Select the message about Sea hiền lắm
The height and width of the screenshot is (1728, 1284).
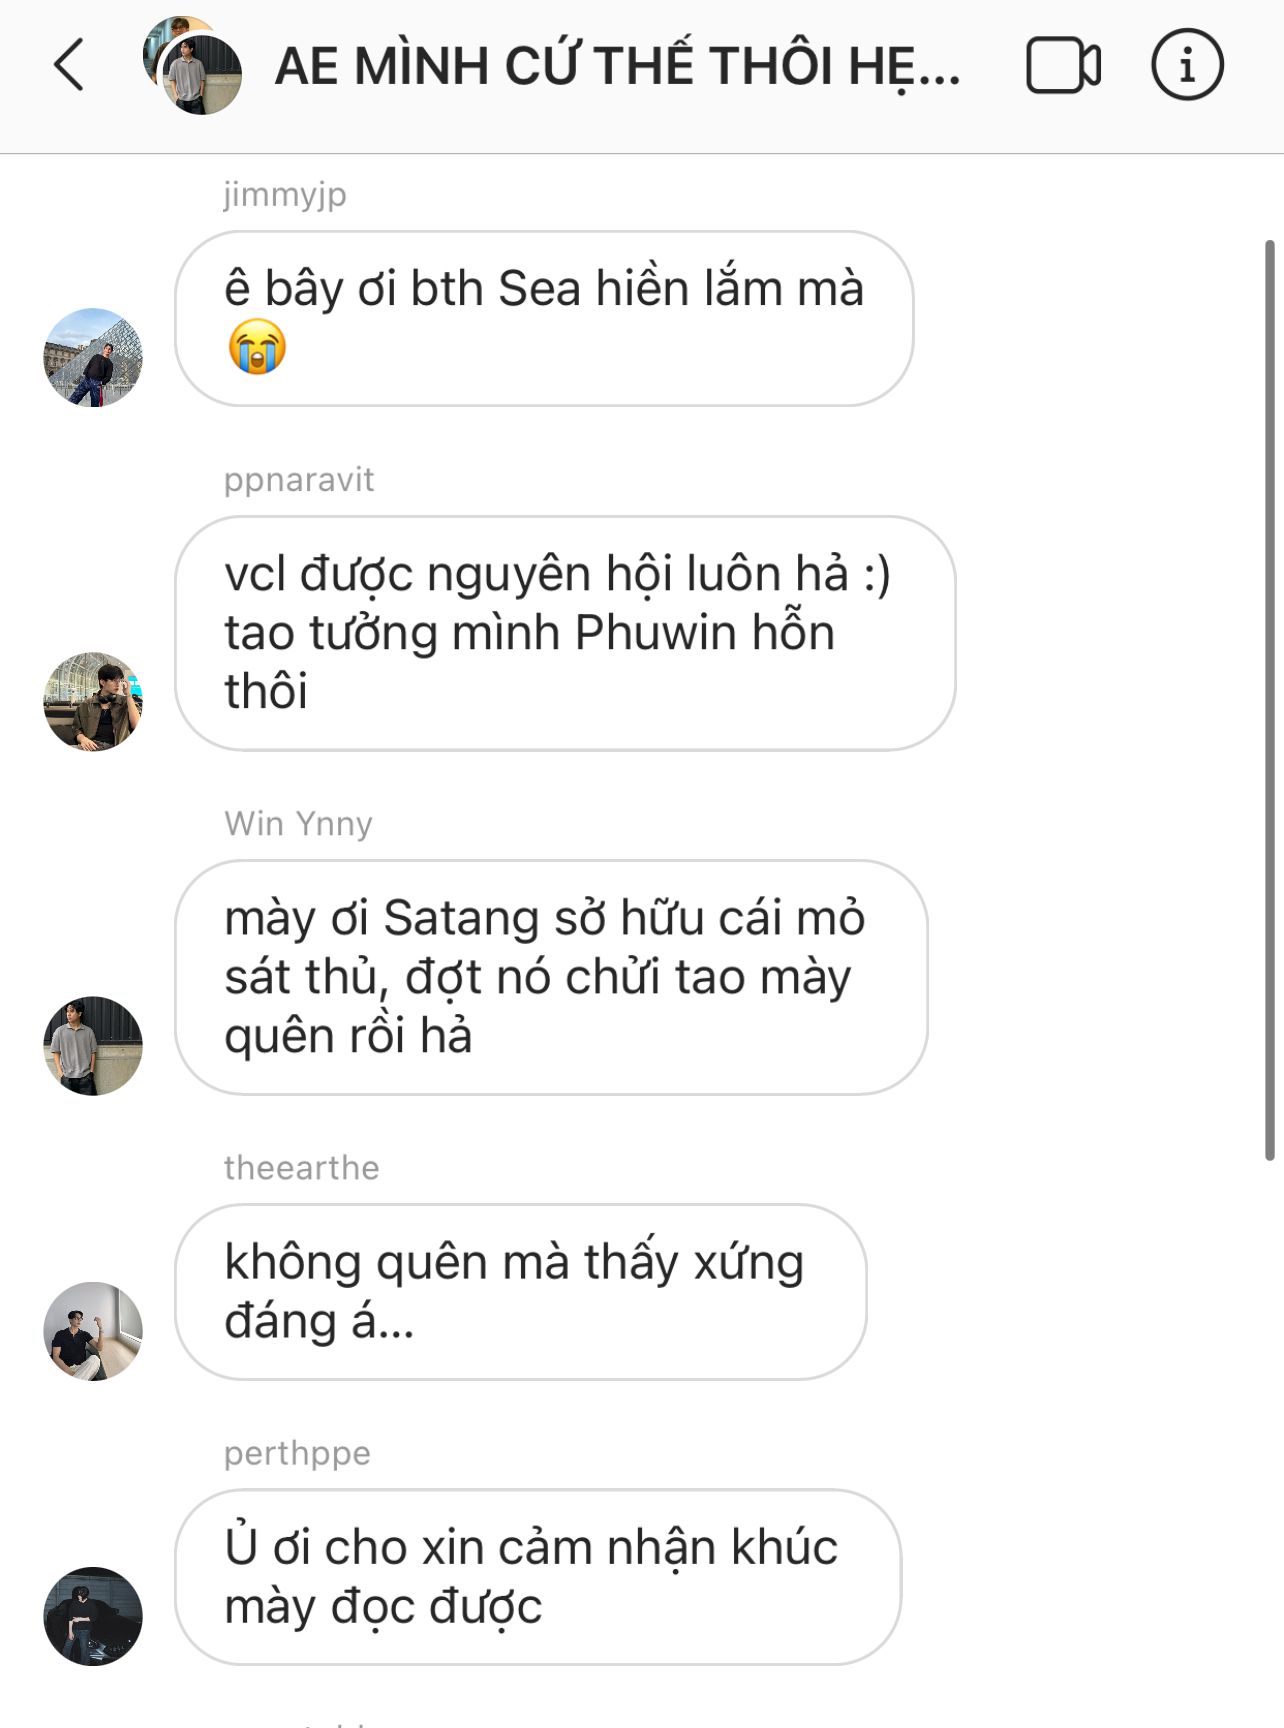(544, 319)
